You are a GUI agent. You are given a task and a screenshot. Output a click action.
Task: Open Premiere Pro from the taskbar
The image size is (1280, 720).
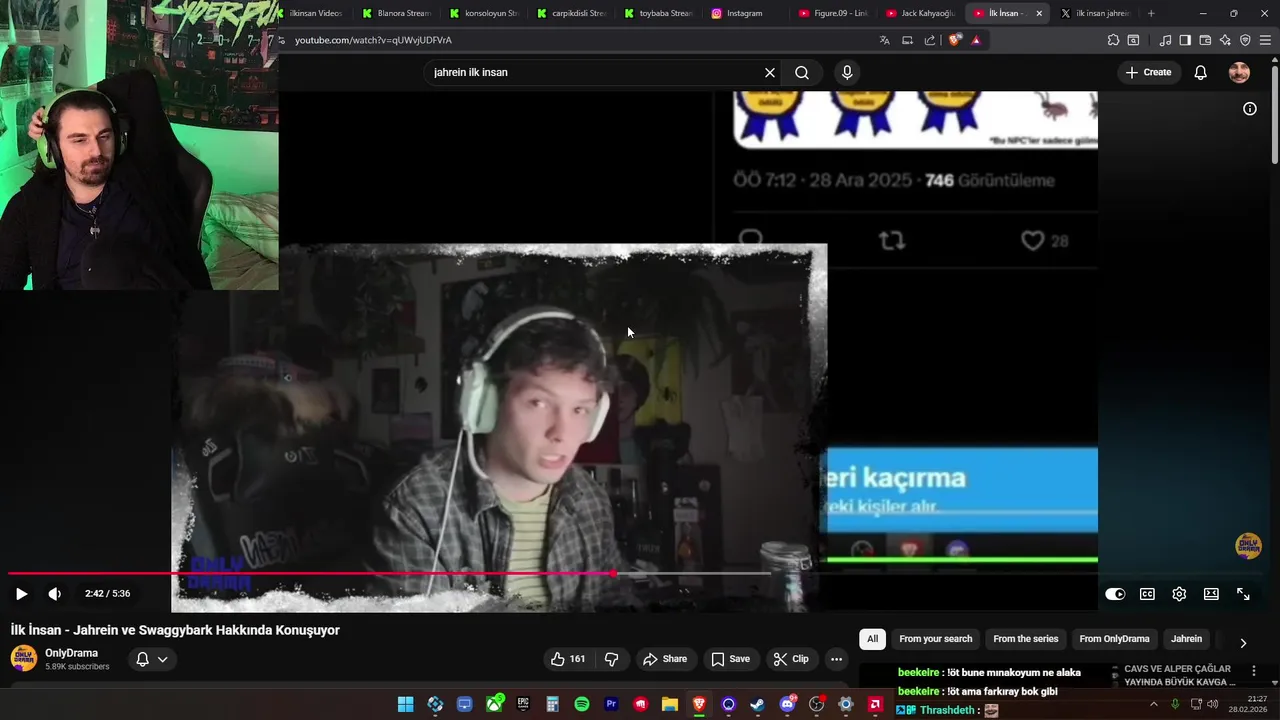coord(611,704)
